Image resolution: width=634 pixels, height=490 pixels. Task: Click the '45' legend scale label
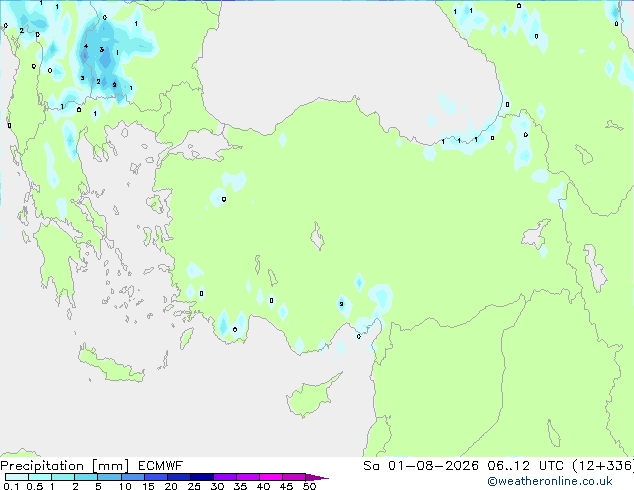(x=286, y=486)
